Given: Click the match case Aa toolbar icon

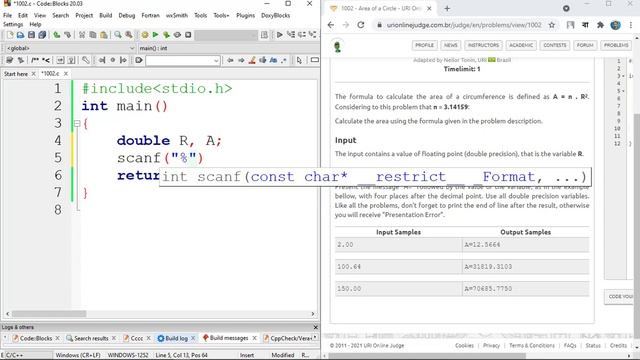Looking at the screenshot, I should 273,60.
